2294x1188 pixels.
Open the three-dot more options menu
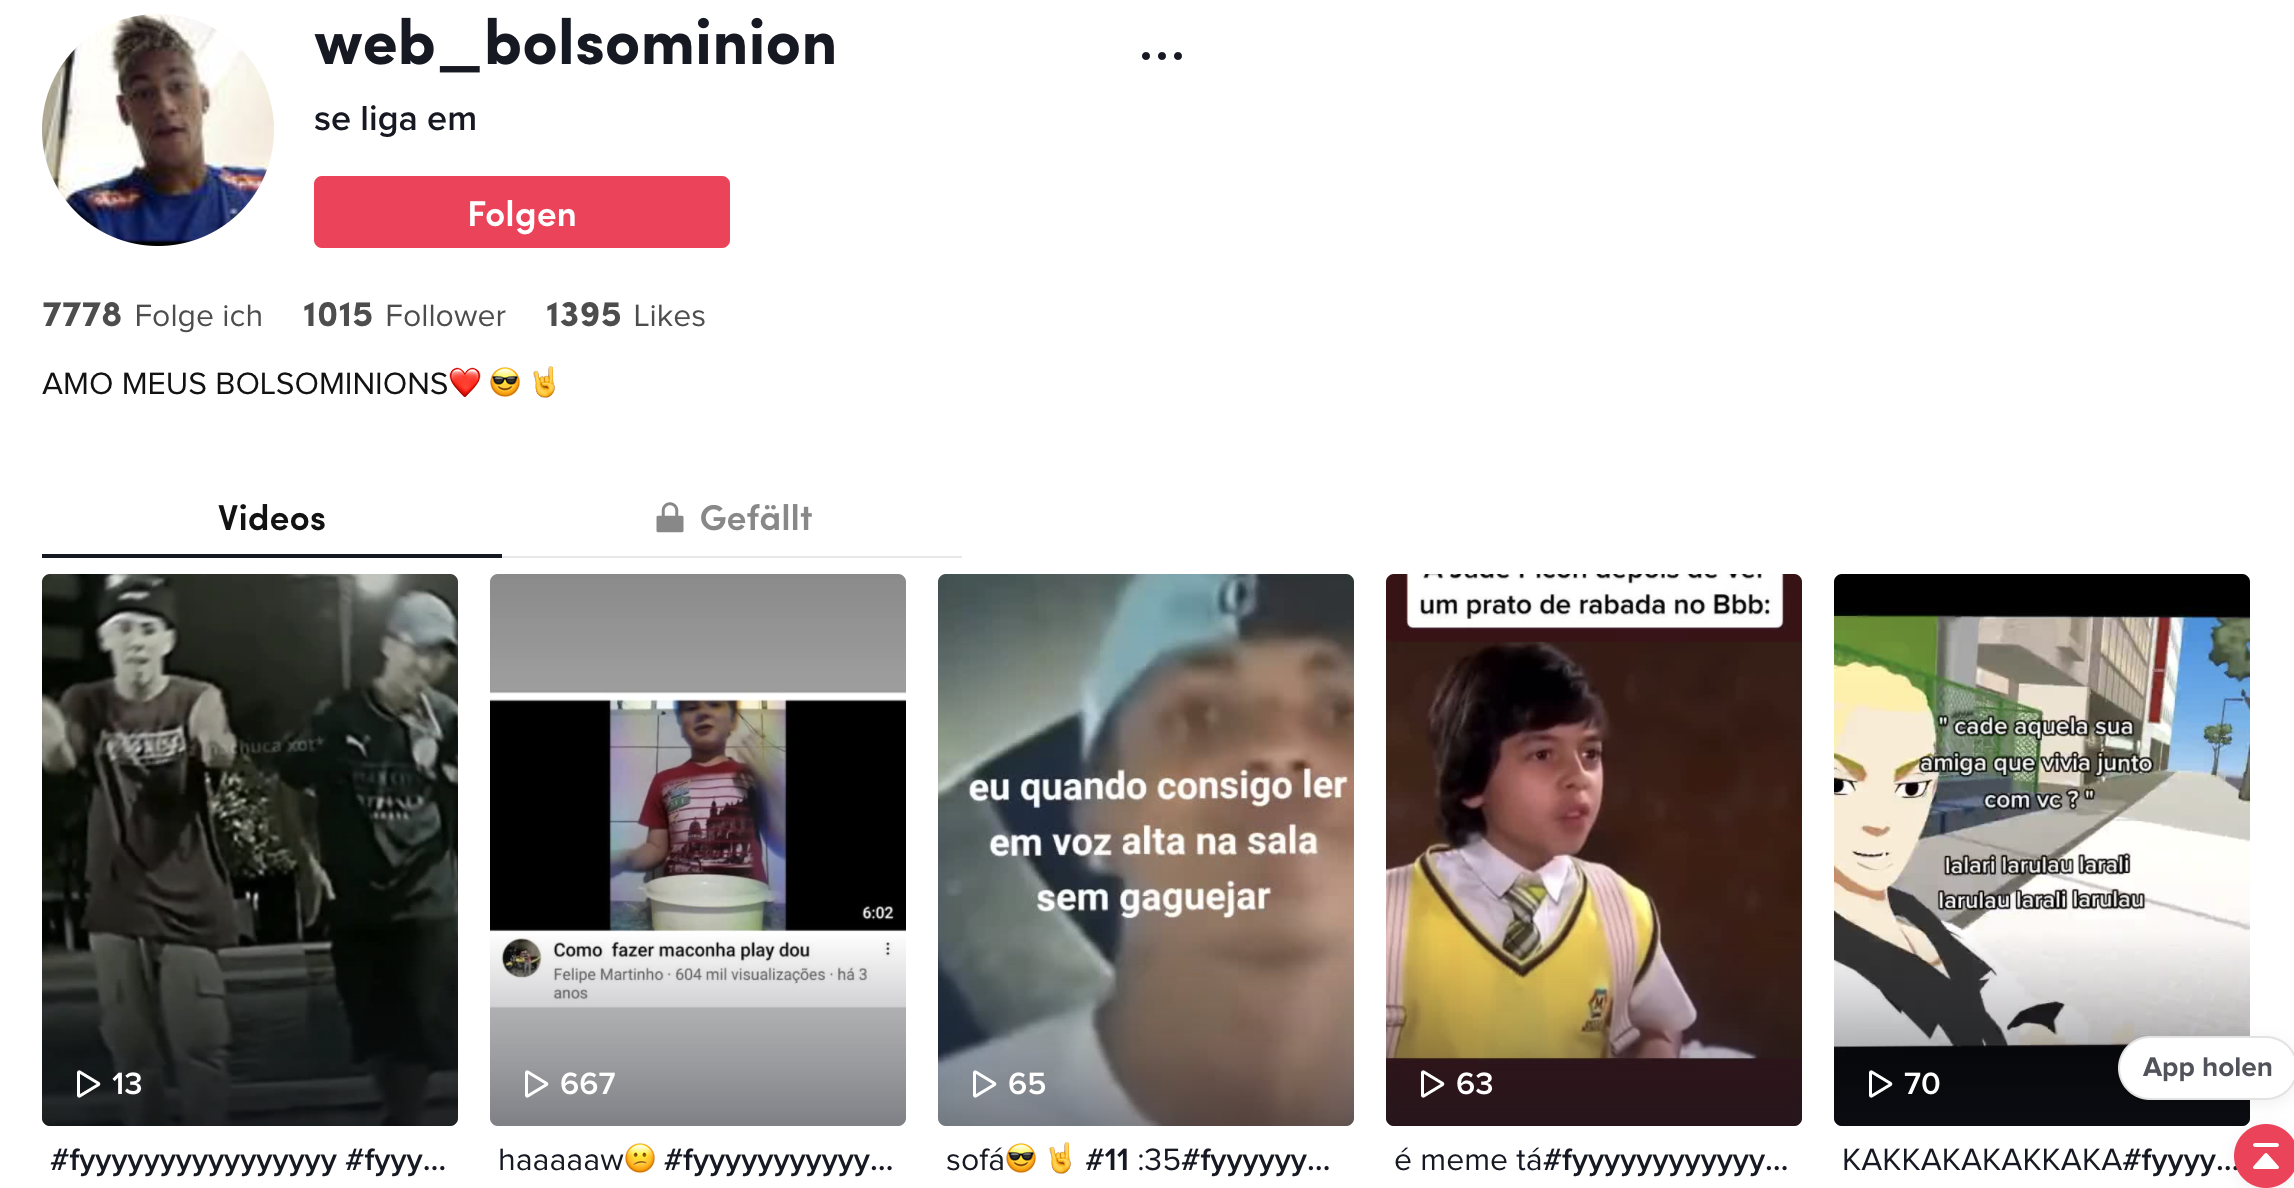point(1161,55)
